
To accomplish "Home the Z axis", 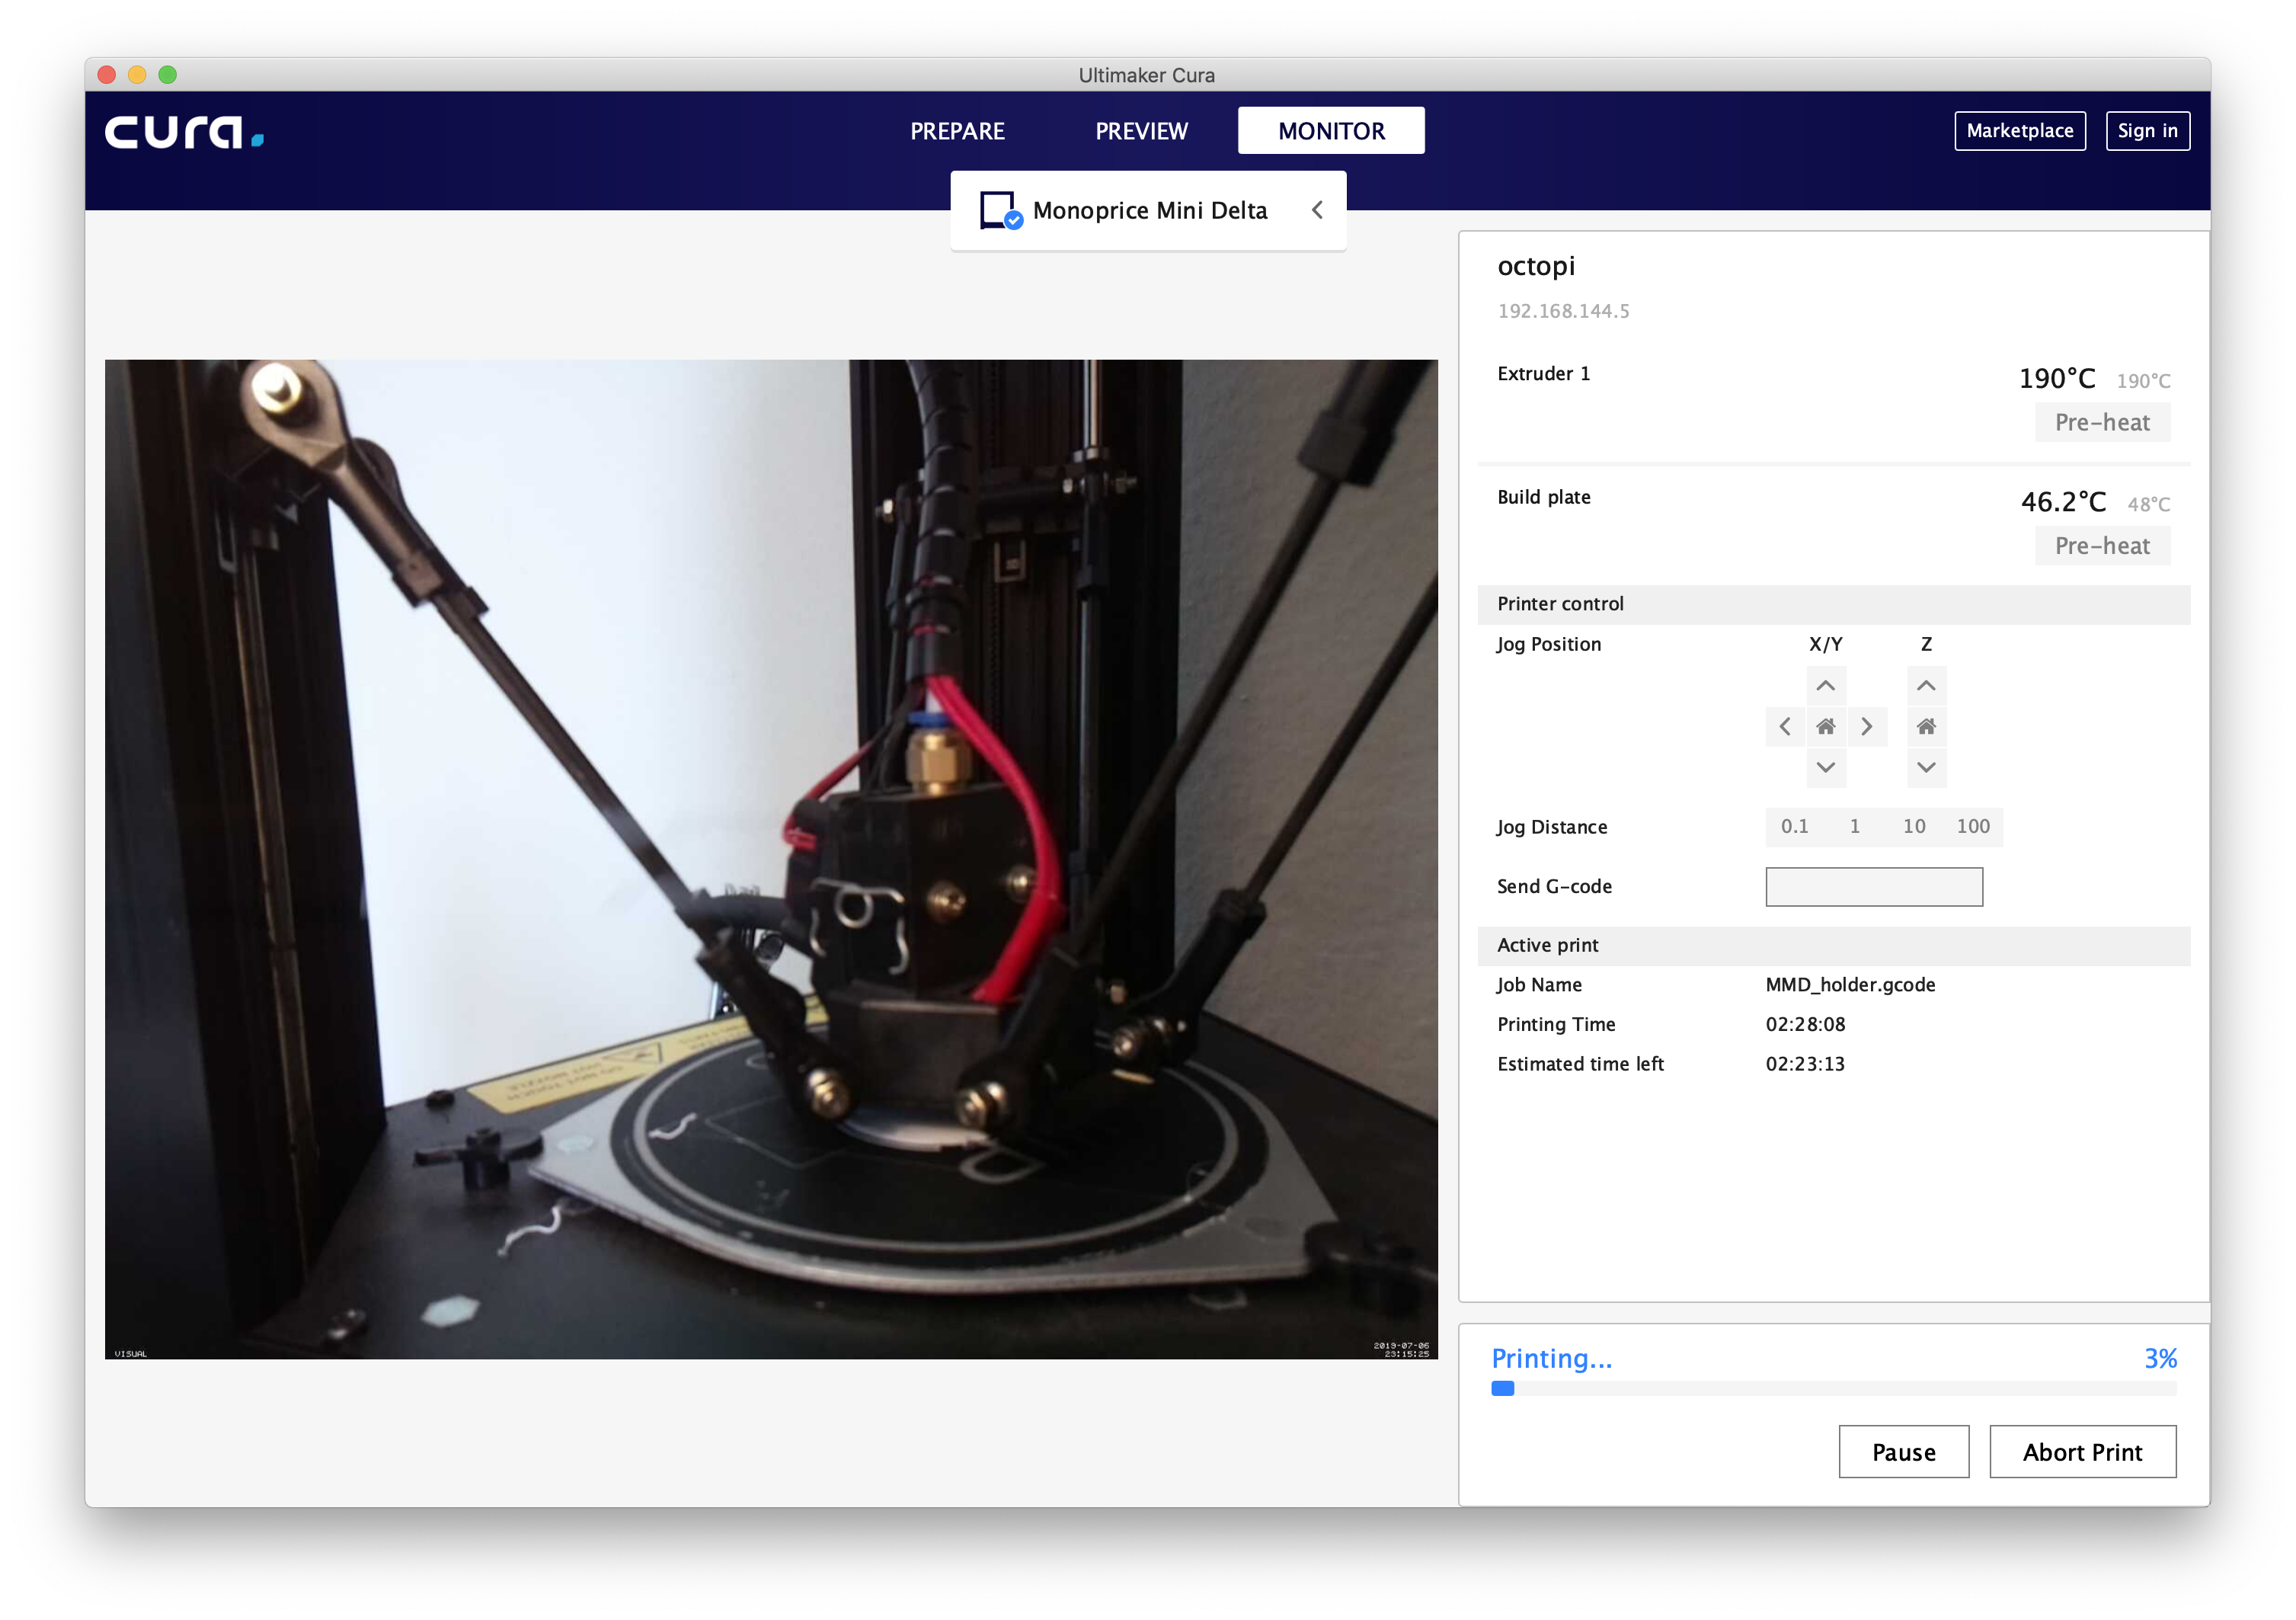I will click(1926, 727).
